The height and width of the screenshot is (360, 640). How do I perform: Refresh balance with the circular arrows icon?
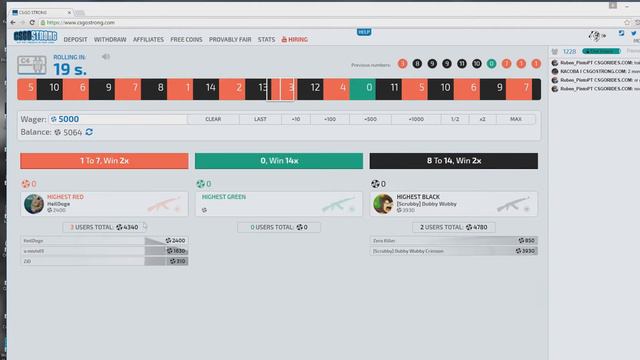point(89,132)
